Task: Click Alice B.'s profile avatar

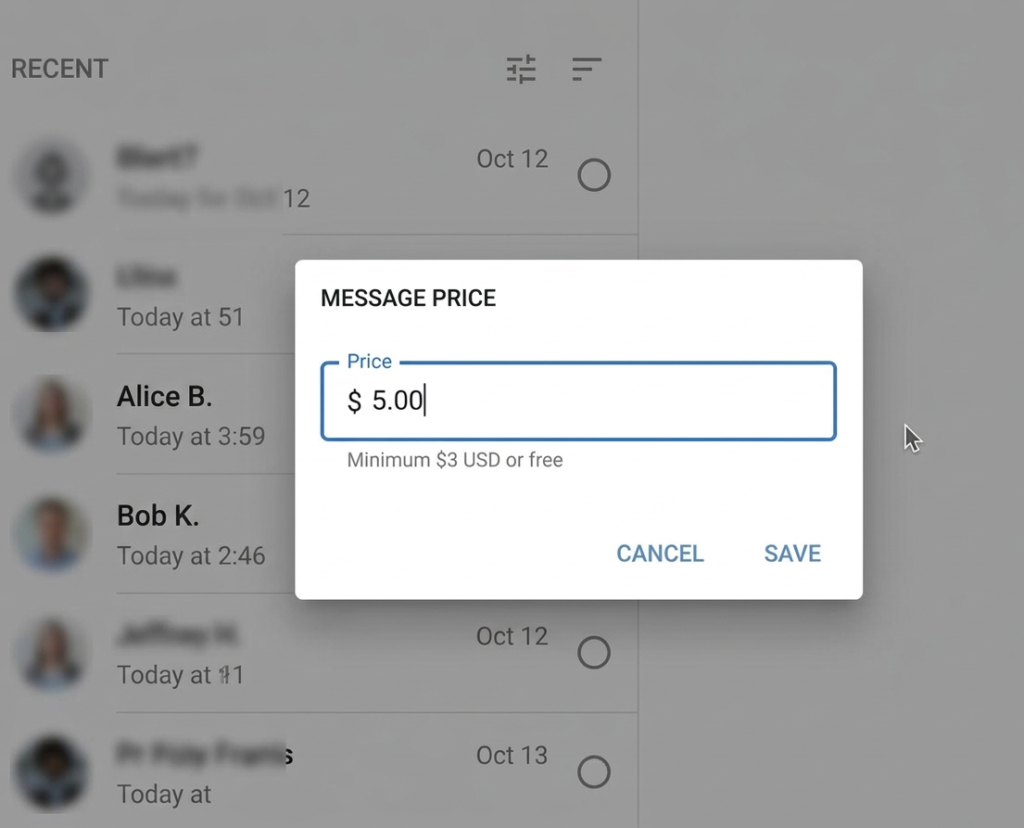Action: (51, 414)
